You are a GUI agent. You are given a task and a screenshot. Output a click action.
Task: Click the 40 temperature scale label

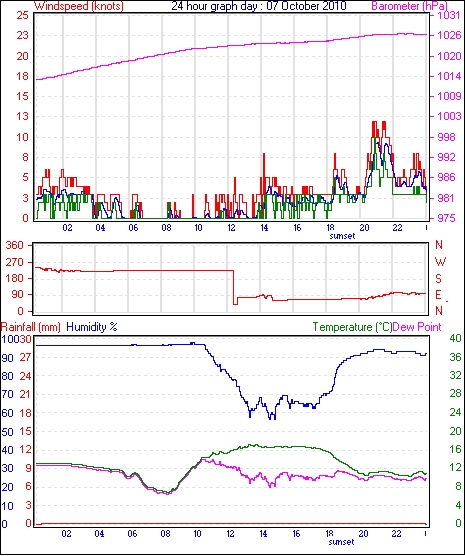point(455,338)
